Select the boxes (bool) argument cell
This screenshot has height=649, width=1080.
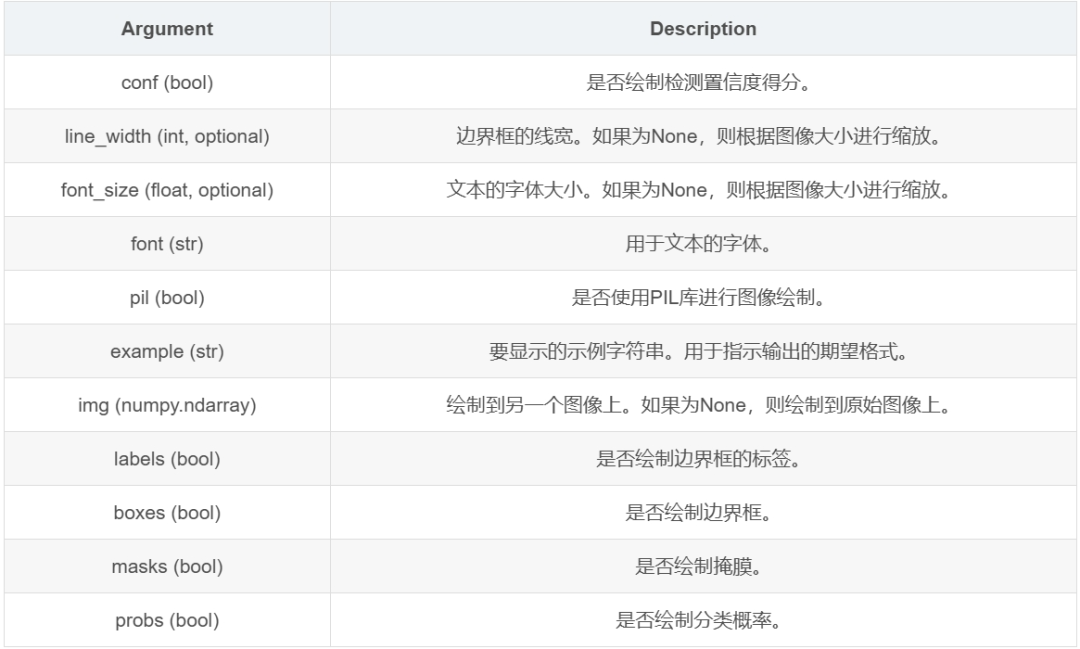167,513
